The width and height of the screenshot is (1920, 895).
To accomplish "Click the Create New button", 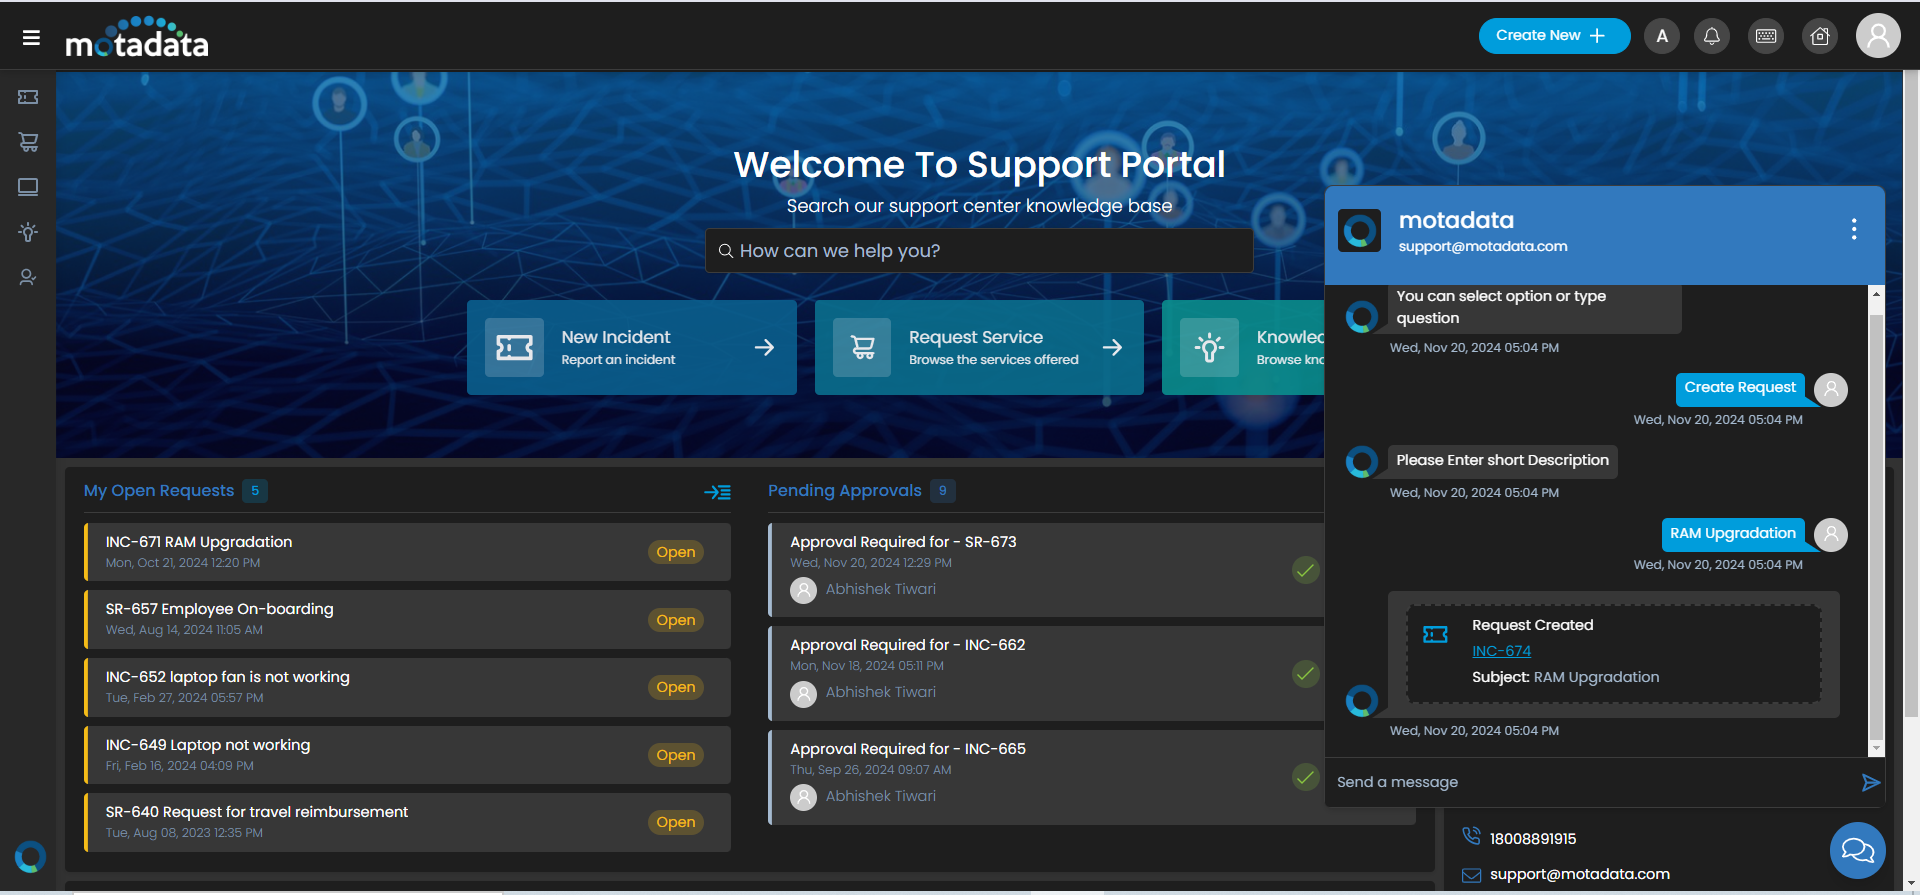I will [x=1554, y=36].
